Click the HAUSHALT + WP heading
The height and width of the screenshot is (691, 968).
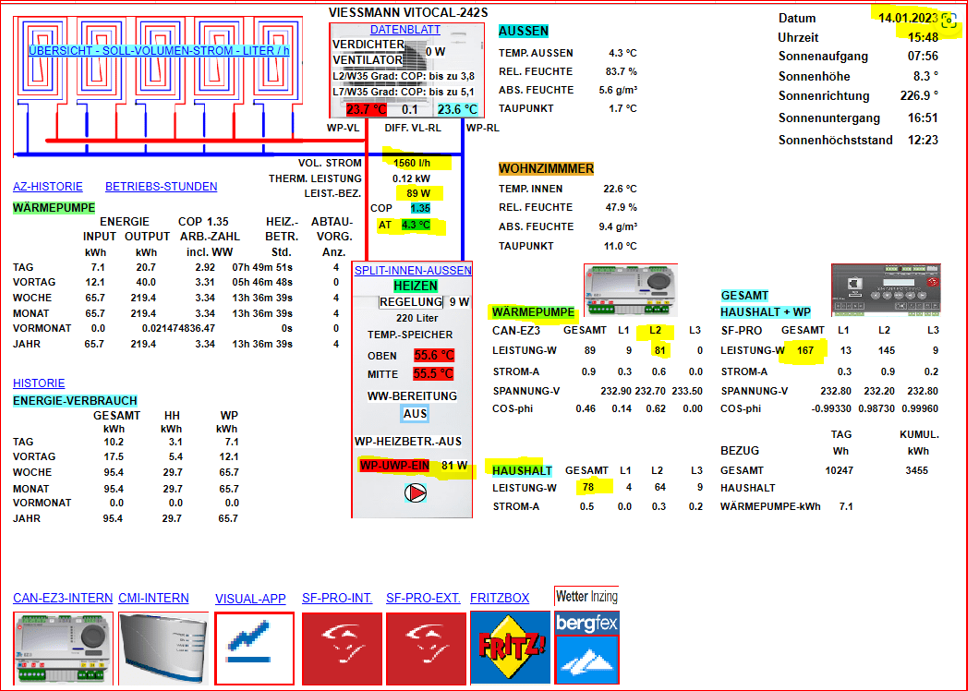[766, 312]
